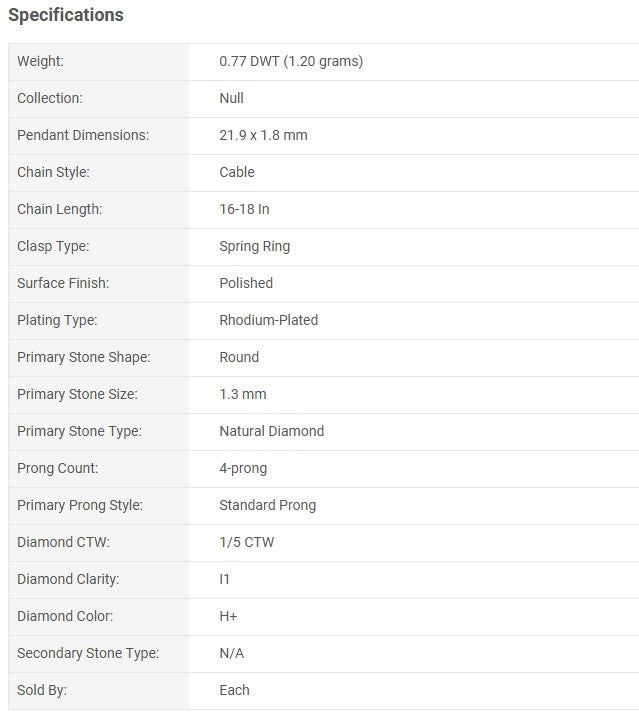Select the Standard Prong value
Screen dimensions: 639x716
click(x=267, y=505)
